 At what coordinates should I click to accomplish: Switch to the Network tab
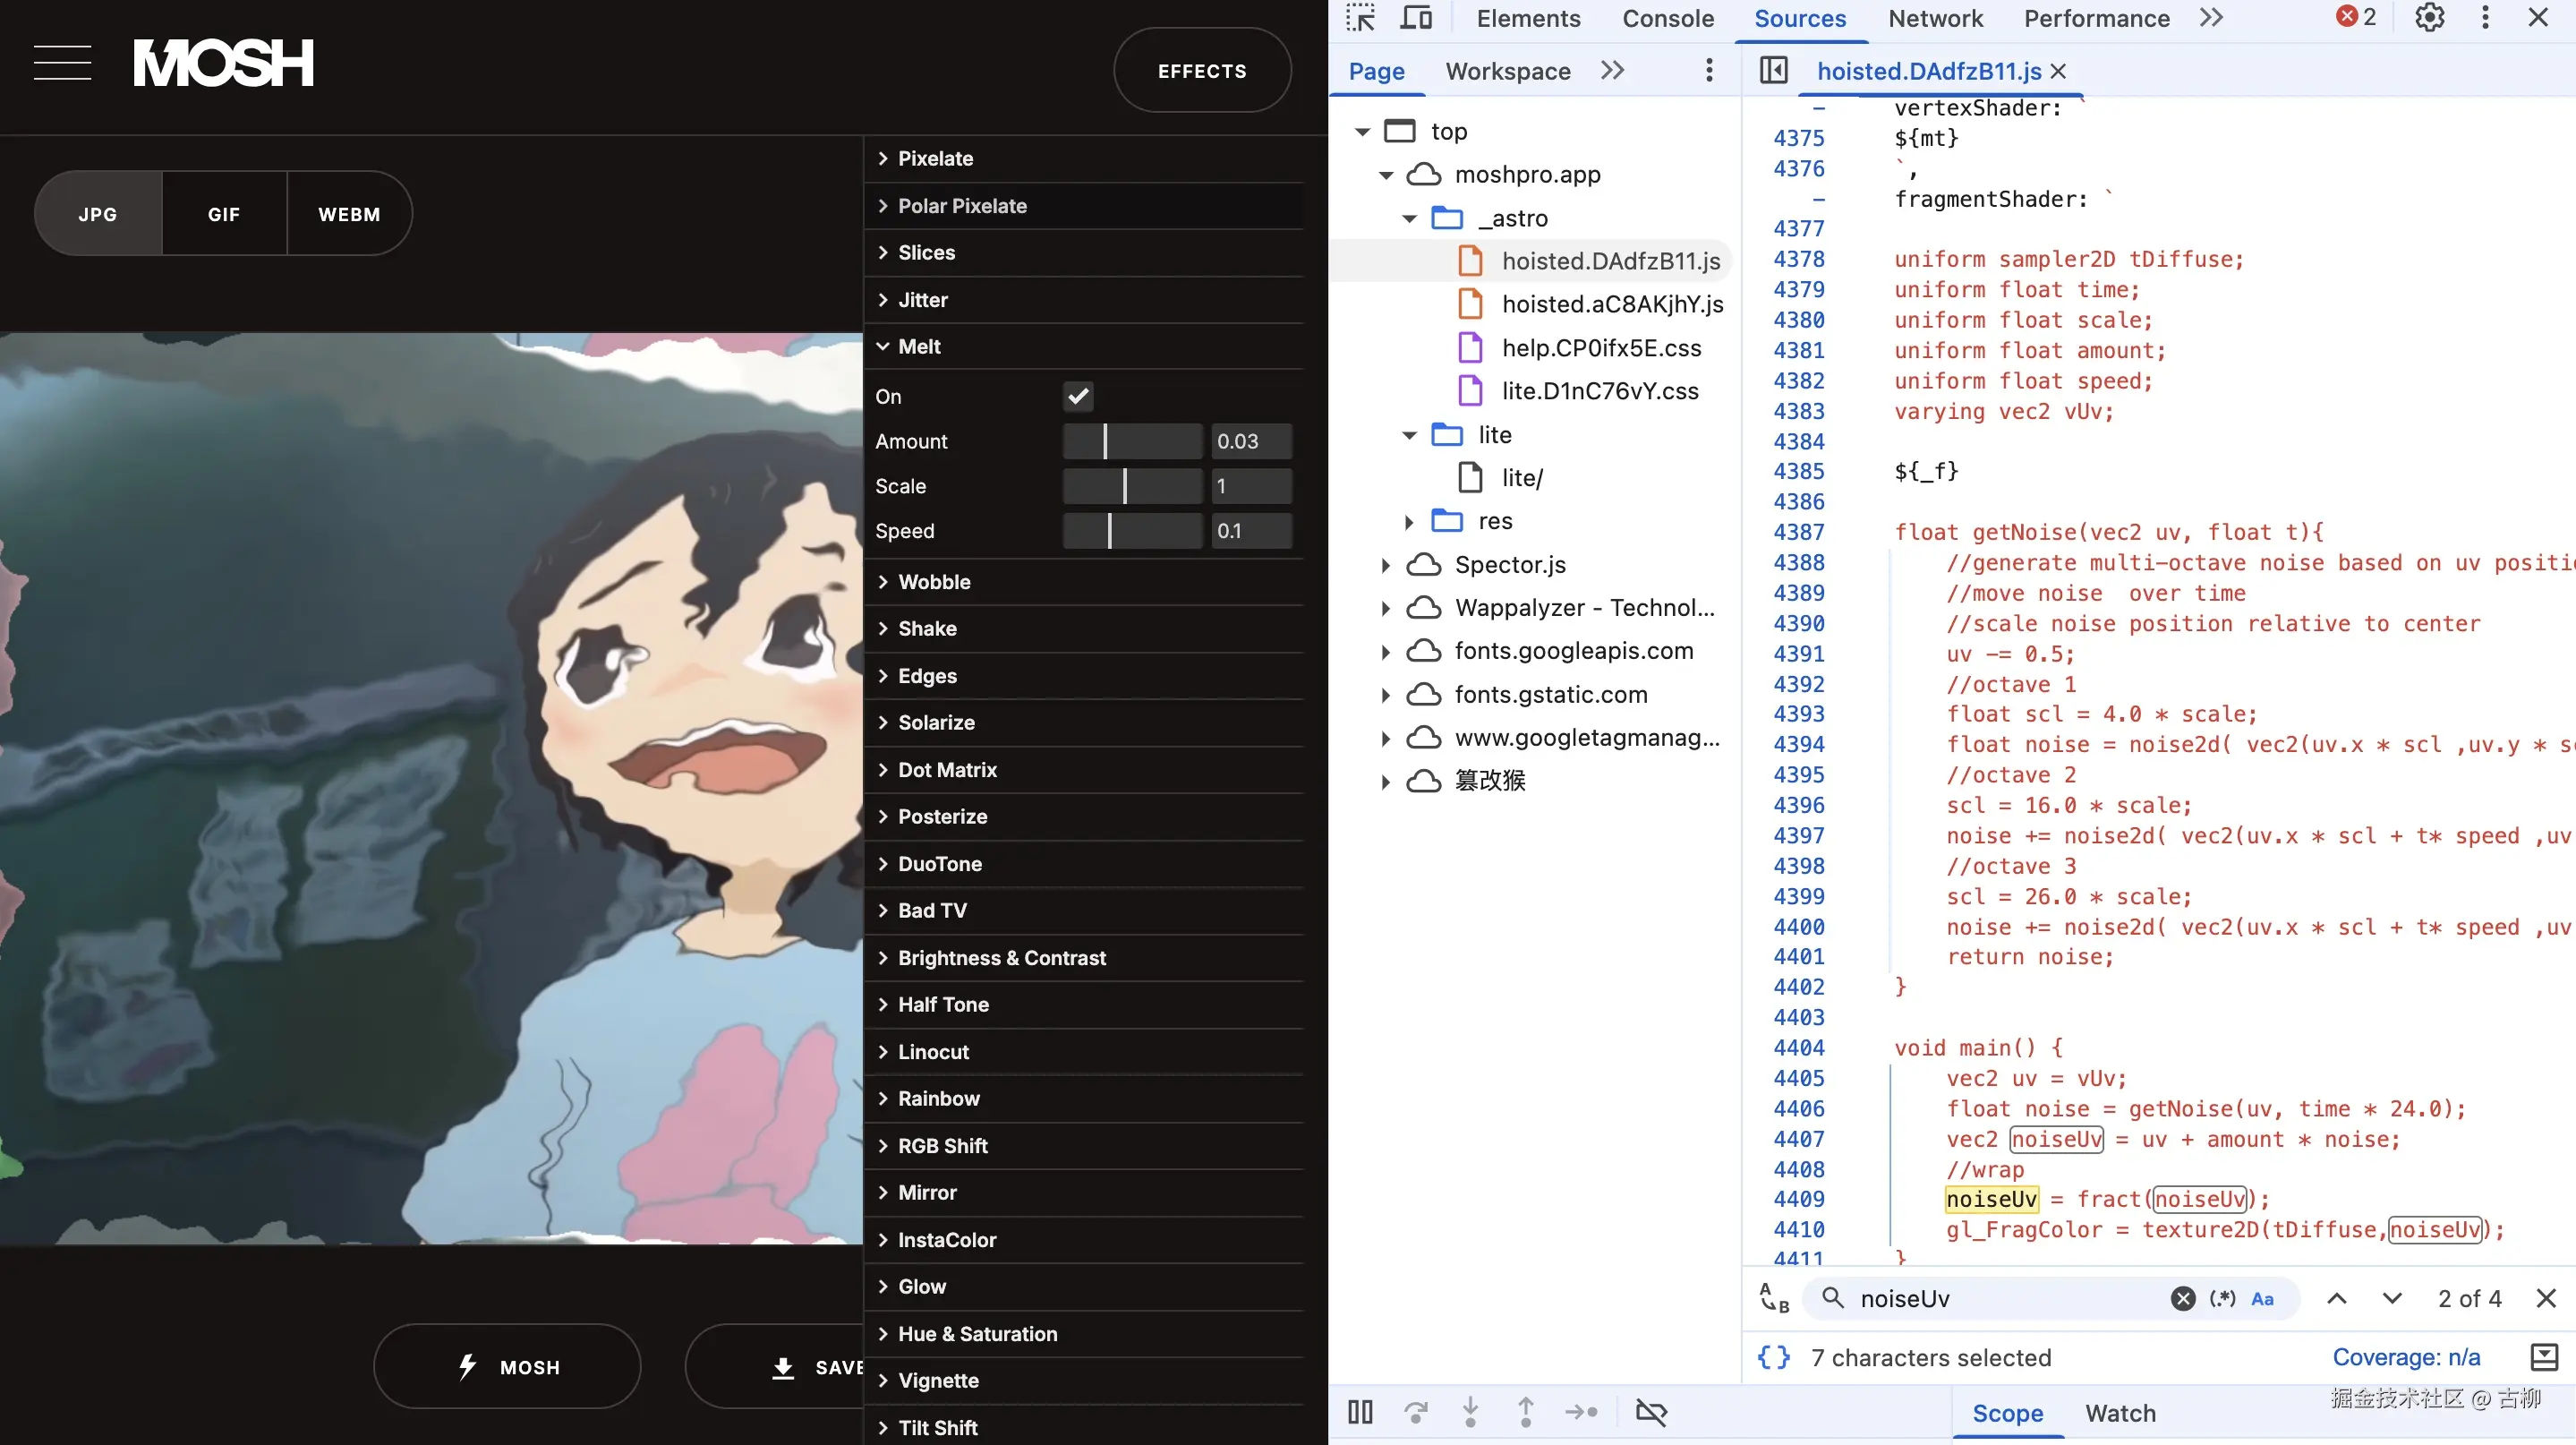(x=1934, y=18)
